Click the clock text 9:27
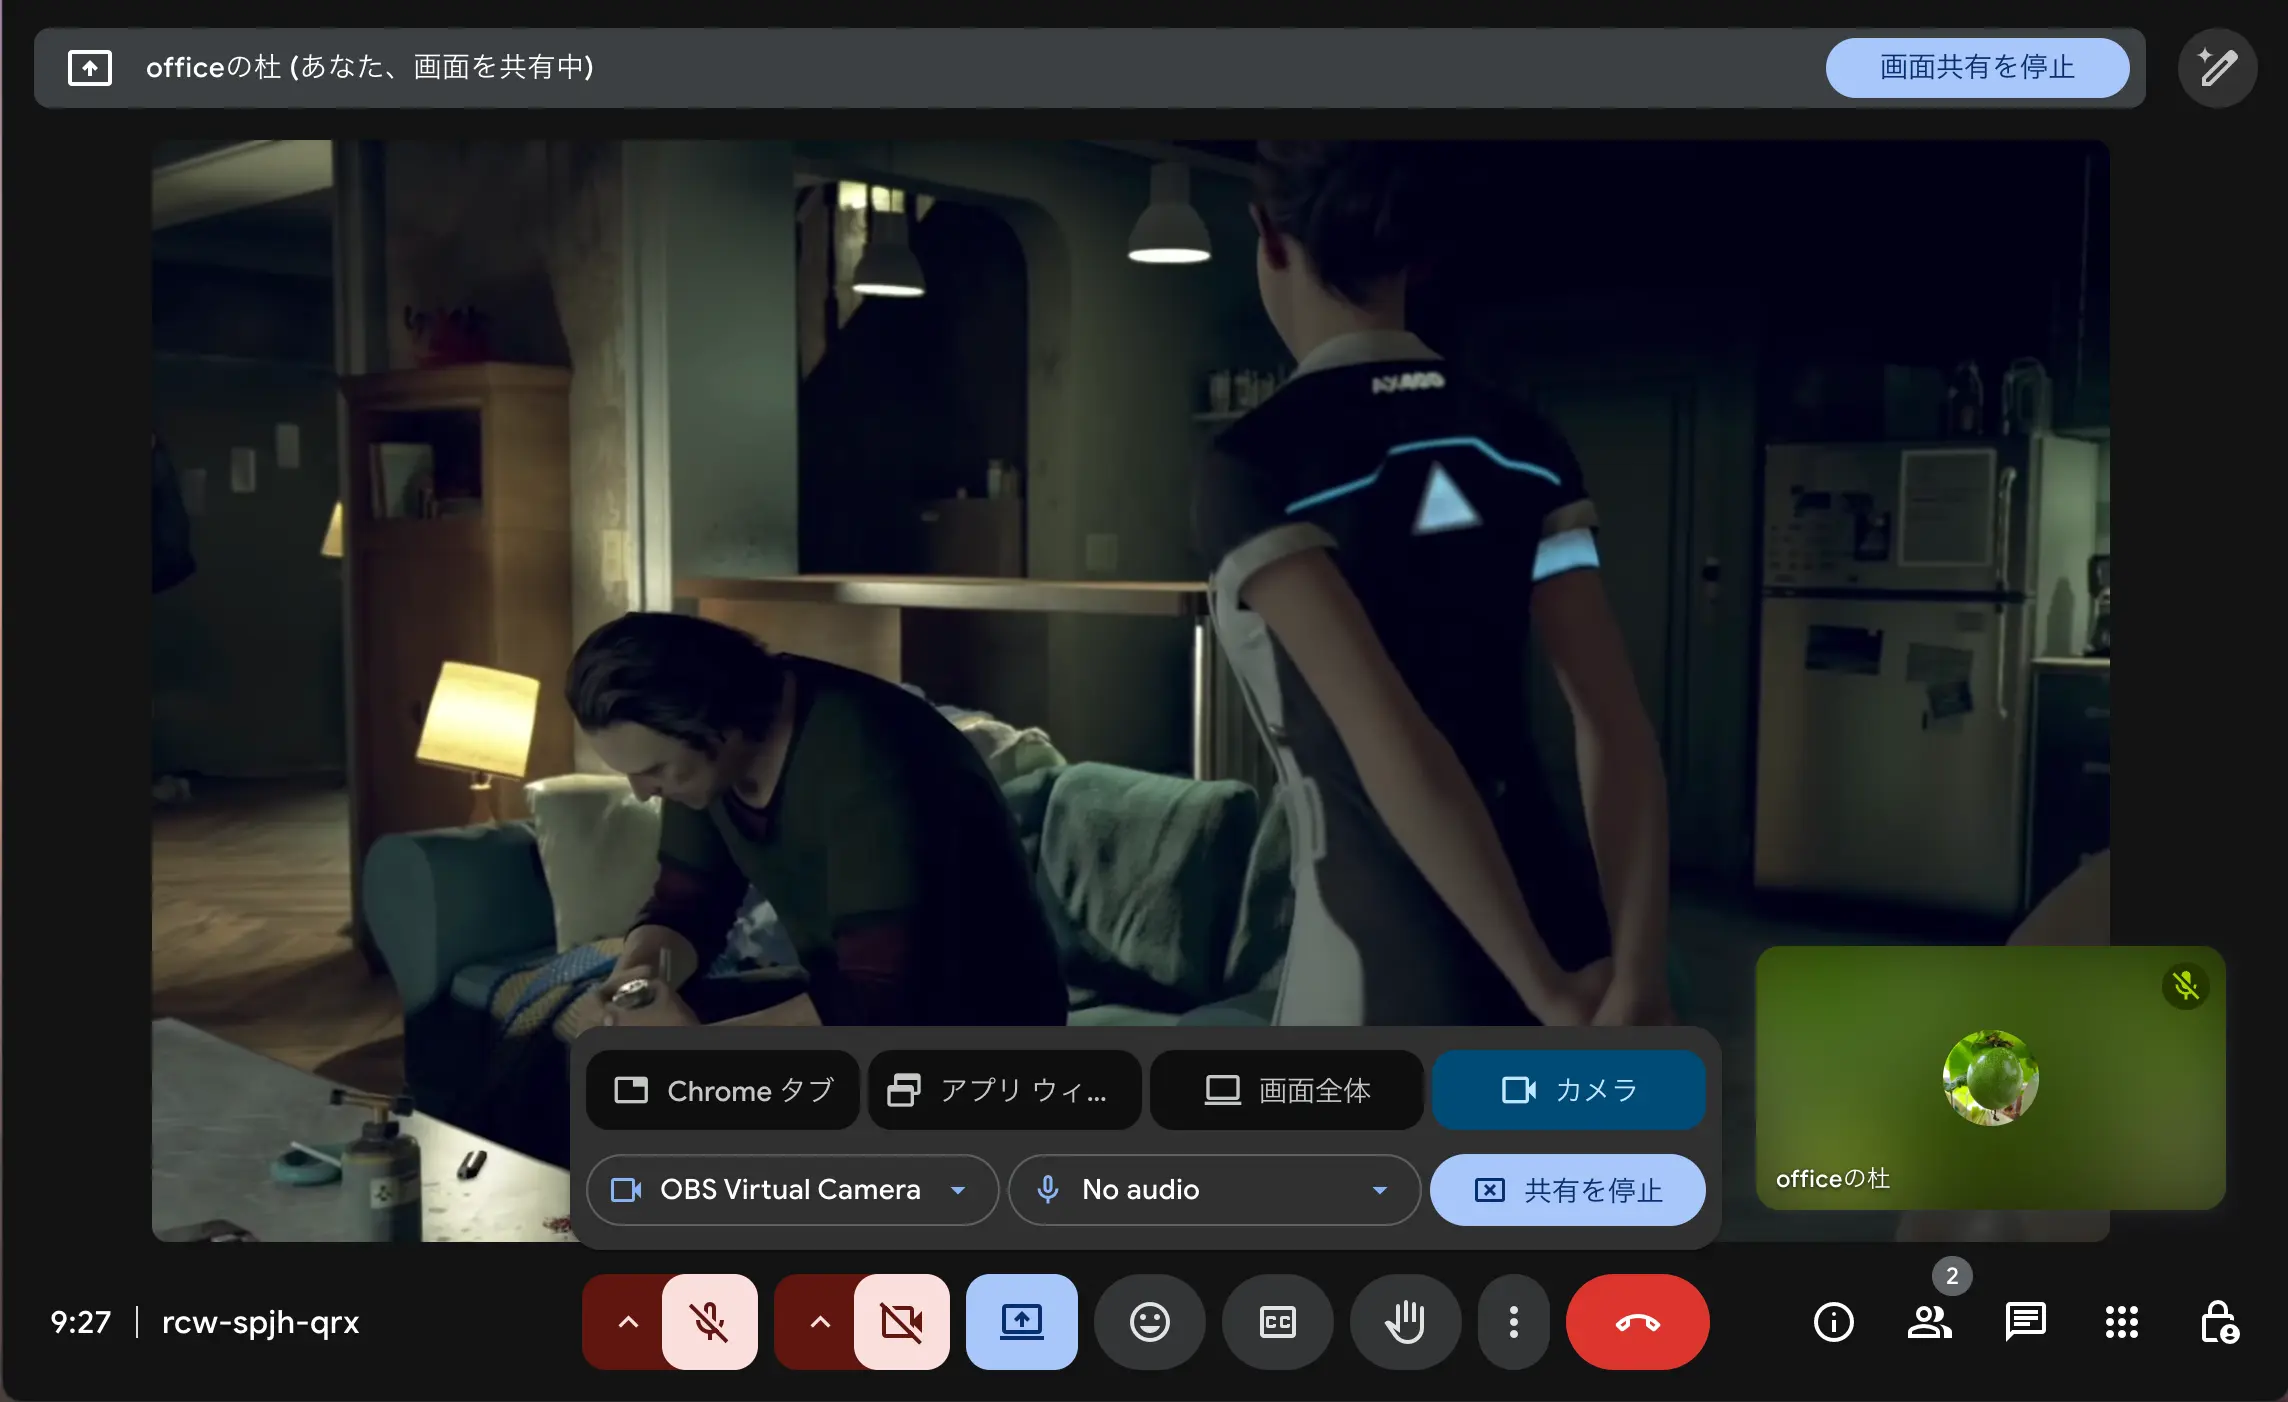The image size is (2288, 1402). coord(81,1322)
